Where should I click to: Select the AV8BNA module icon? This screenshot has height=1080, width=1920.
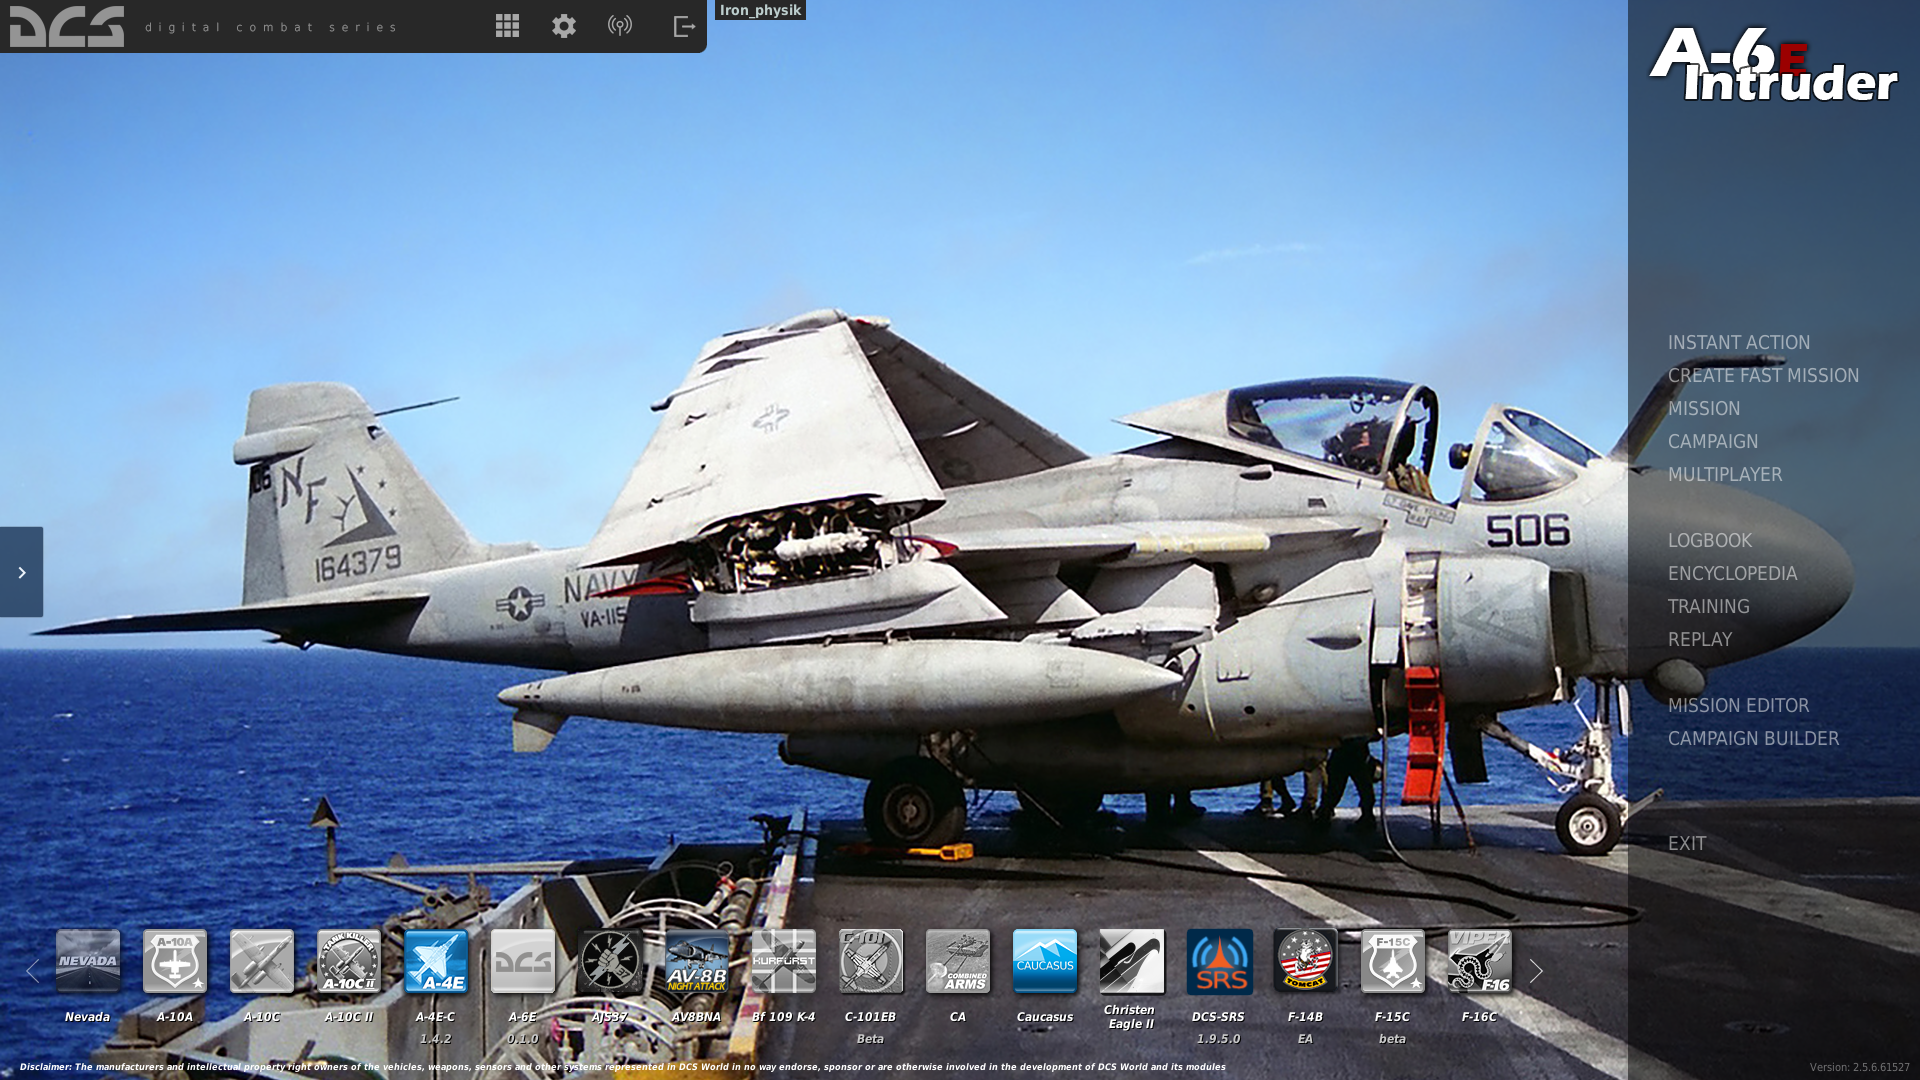click(697, 961)
